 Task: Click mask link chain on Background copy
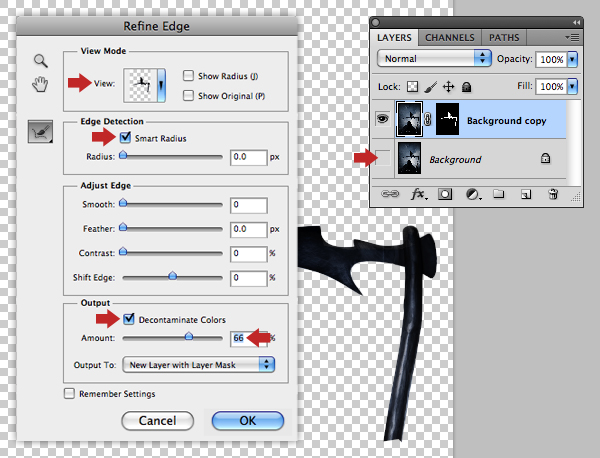pos(427,120)
